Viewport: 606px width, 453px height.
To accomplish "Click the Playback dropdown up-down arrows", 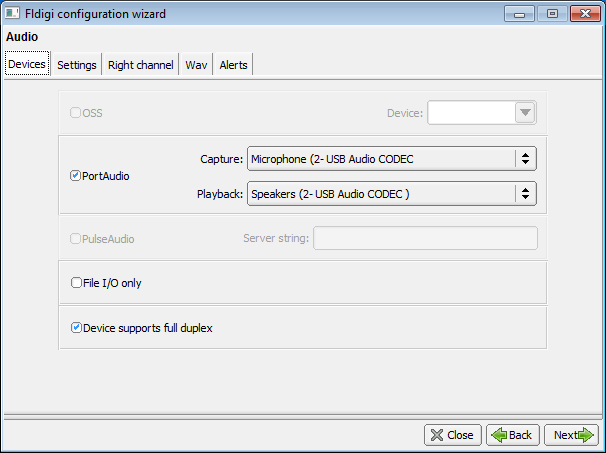I will 525,193.
